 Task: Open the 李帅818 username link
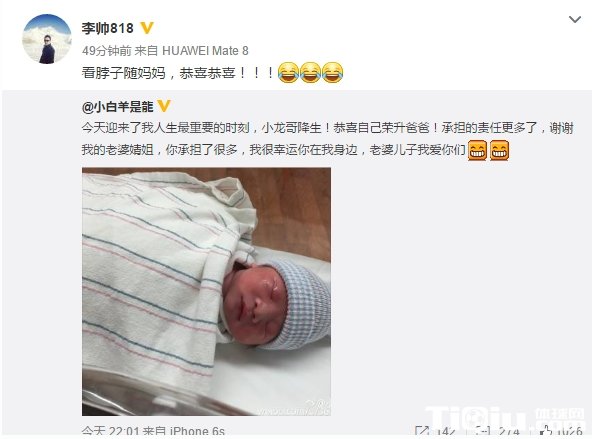coord(108,28)
